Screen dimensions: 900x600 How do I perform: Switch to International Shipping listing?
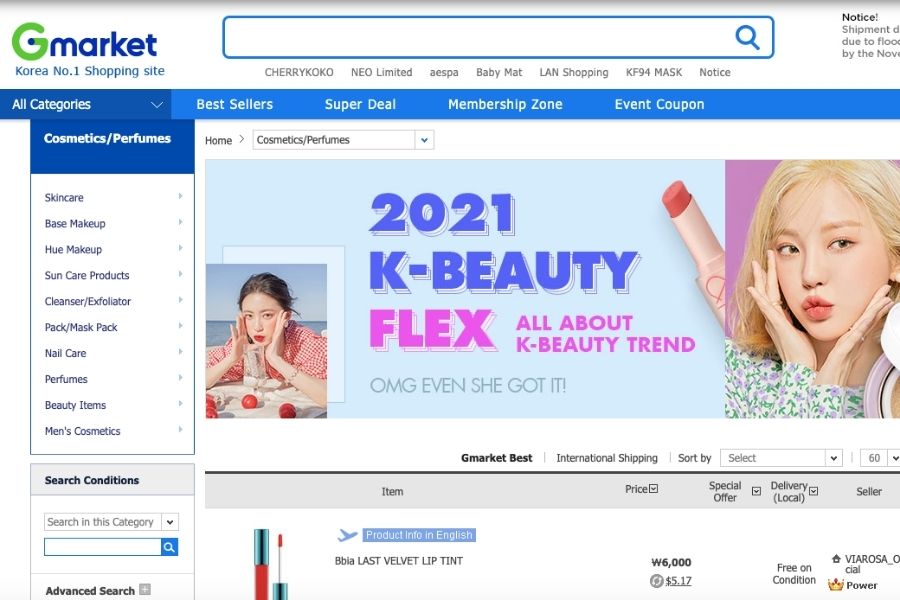tap(607, 457)
